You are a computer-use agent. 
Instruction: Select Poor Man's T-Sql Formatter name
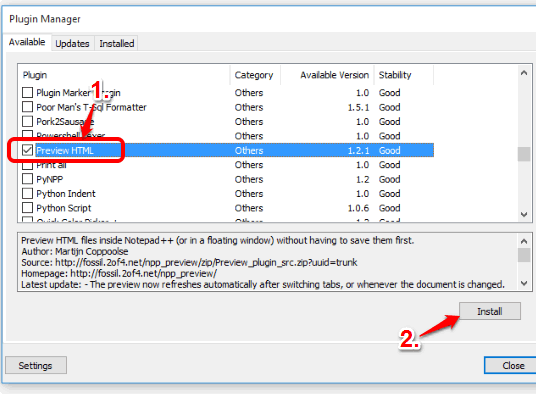pos(91,107)
